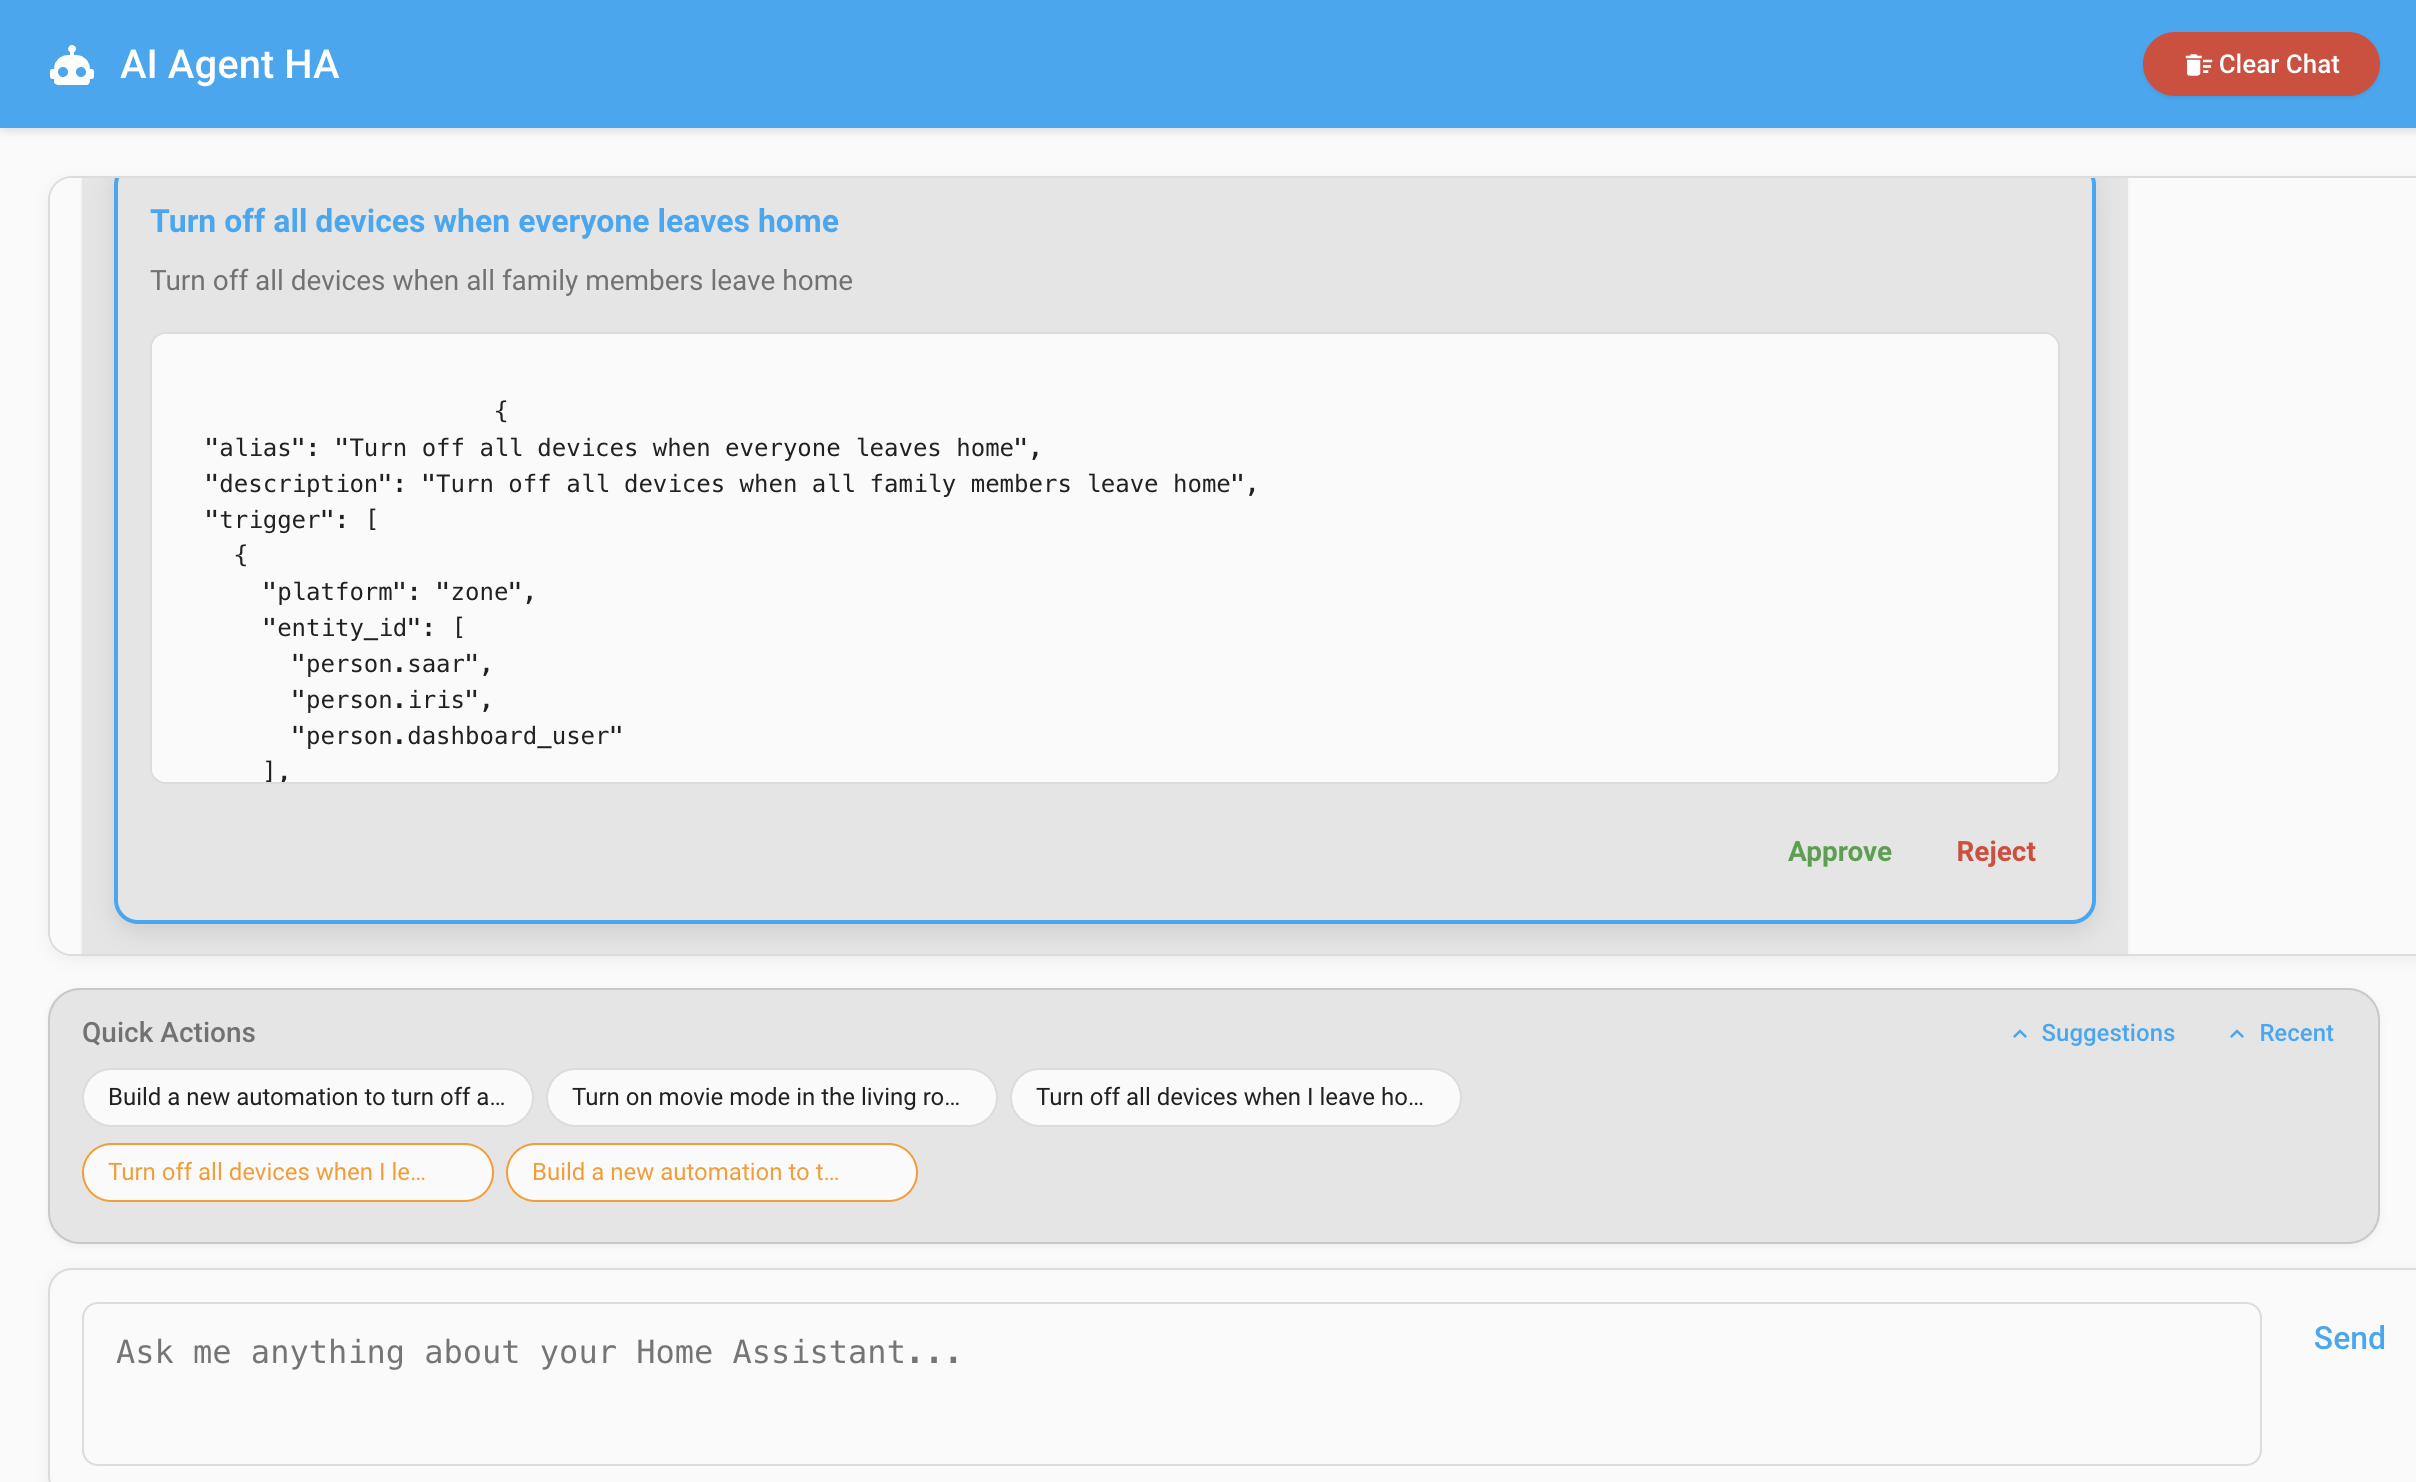Screen dimensions: 2416x1482
Task: Focus the 'Ask me anything' message input
Action: (1171, 1384)
